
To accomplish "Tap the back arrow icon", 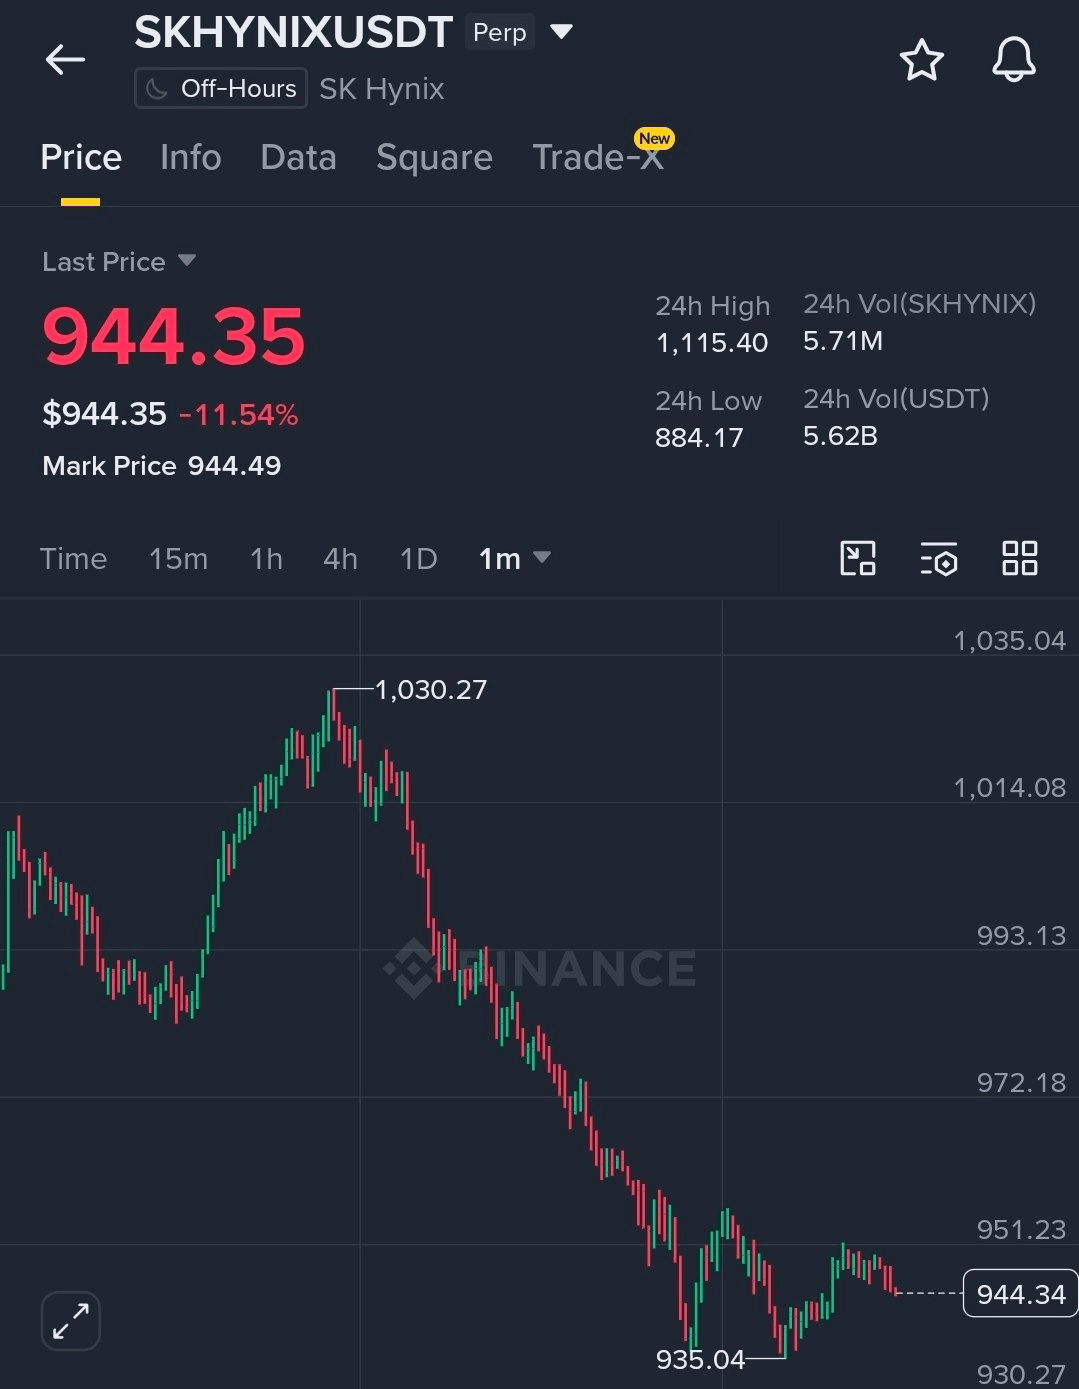I will tap(65, 60).
